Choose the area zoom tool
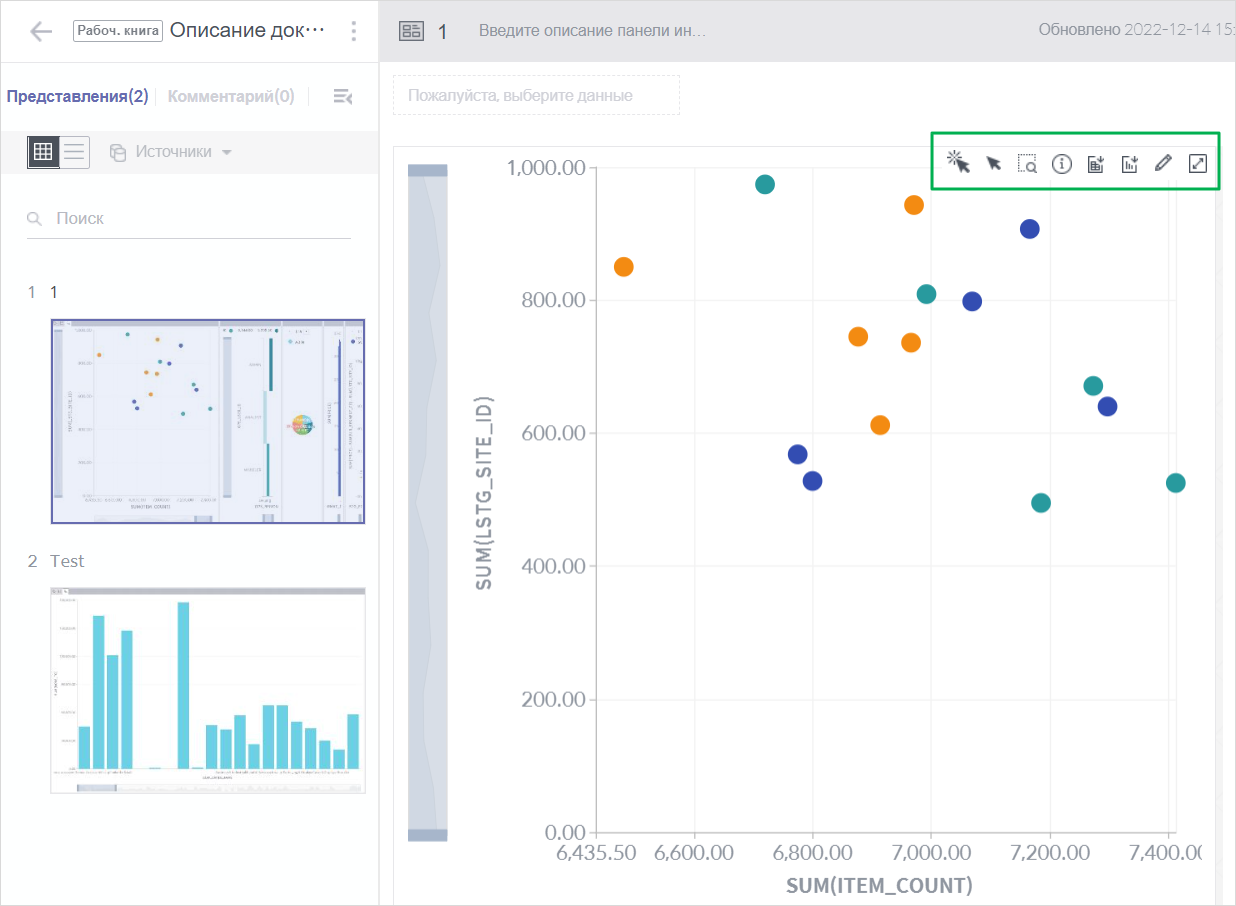This screenshot has height=906, width=1236. (1028, 163)
